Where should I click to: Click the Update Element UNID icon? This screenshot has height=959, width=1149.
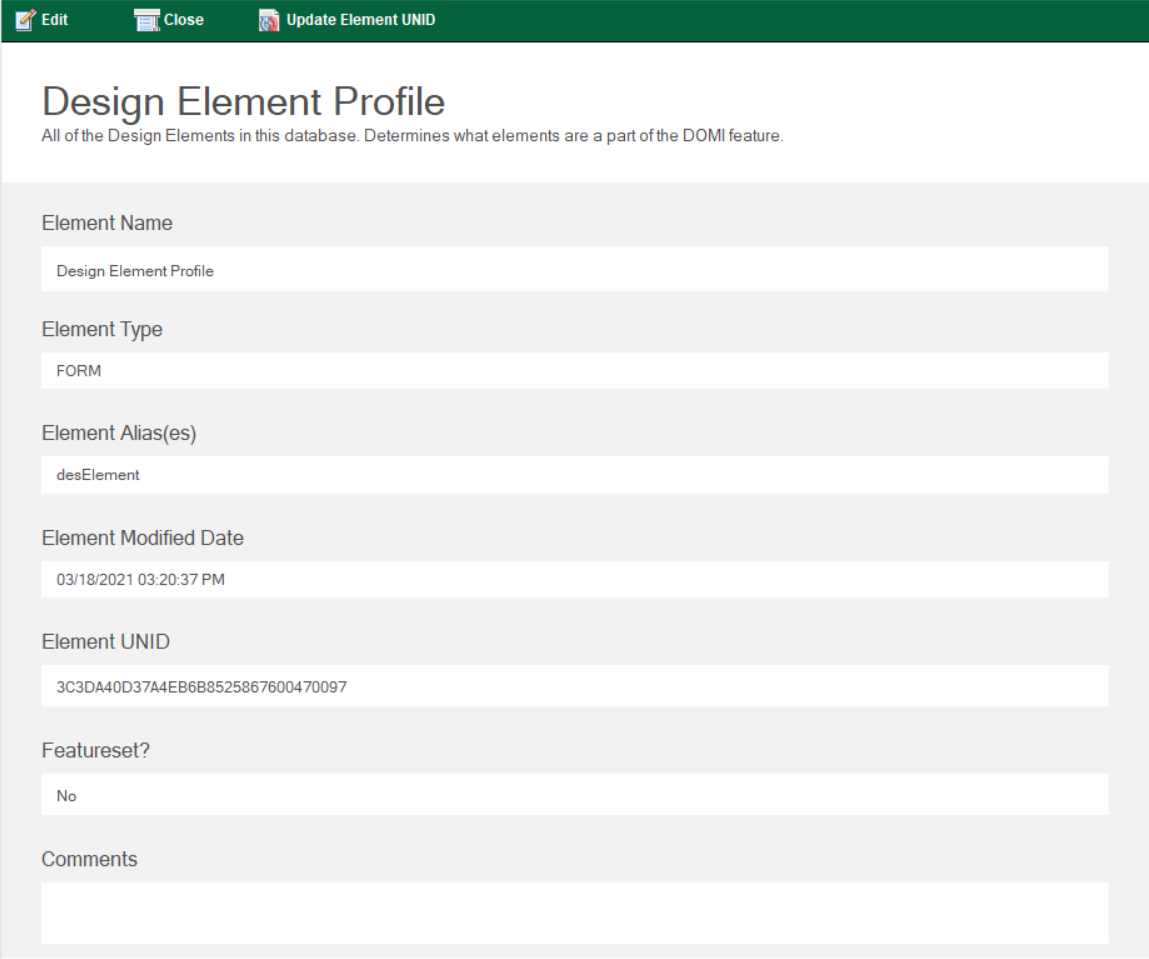[269, 21]
